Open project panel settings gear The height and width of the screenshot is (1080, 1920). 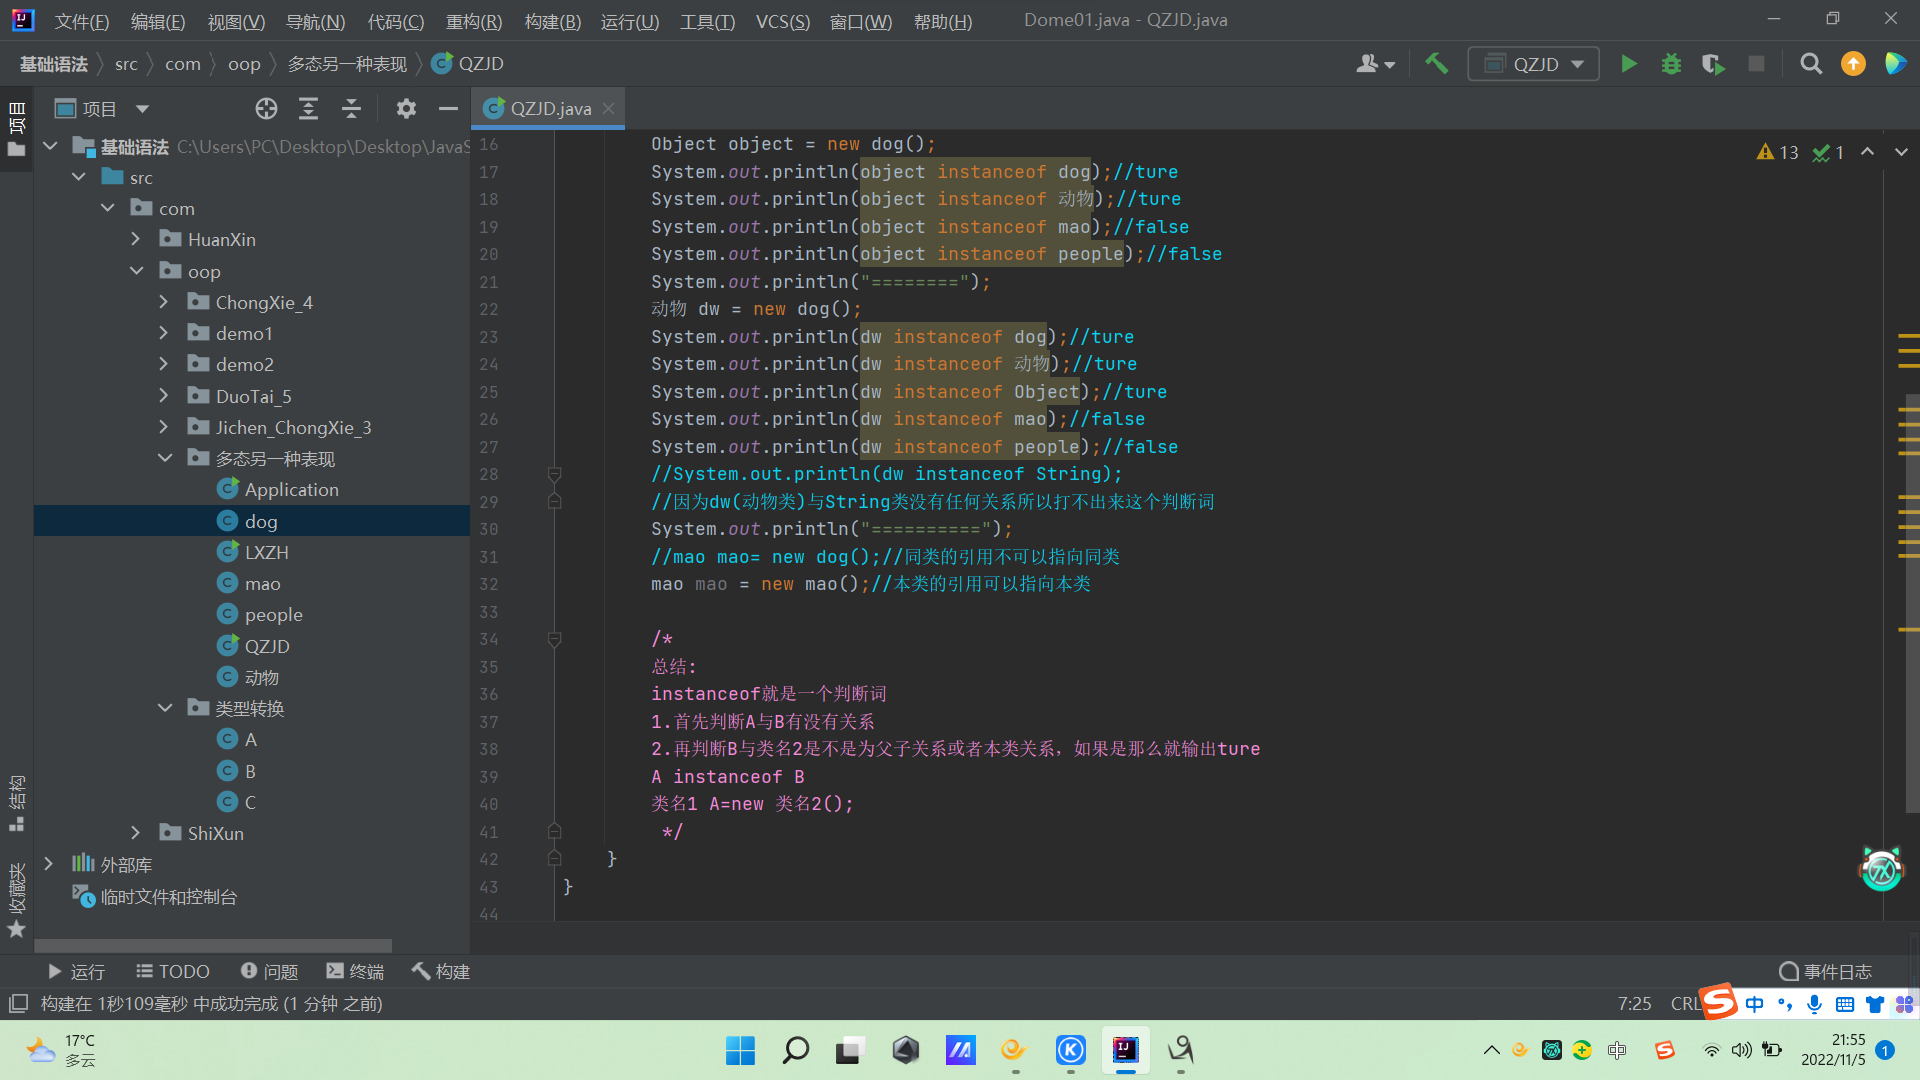(x=405, y=109)
